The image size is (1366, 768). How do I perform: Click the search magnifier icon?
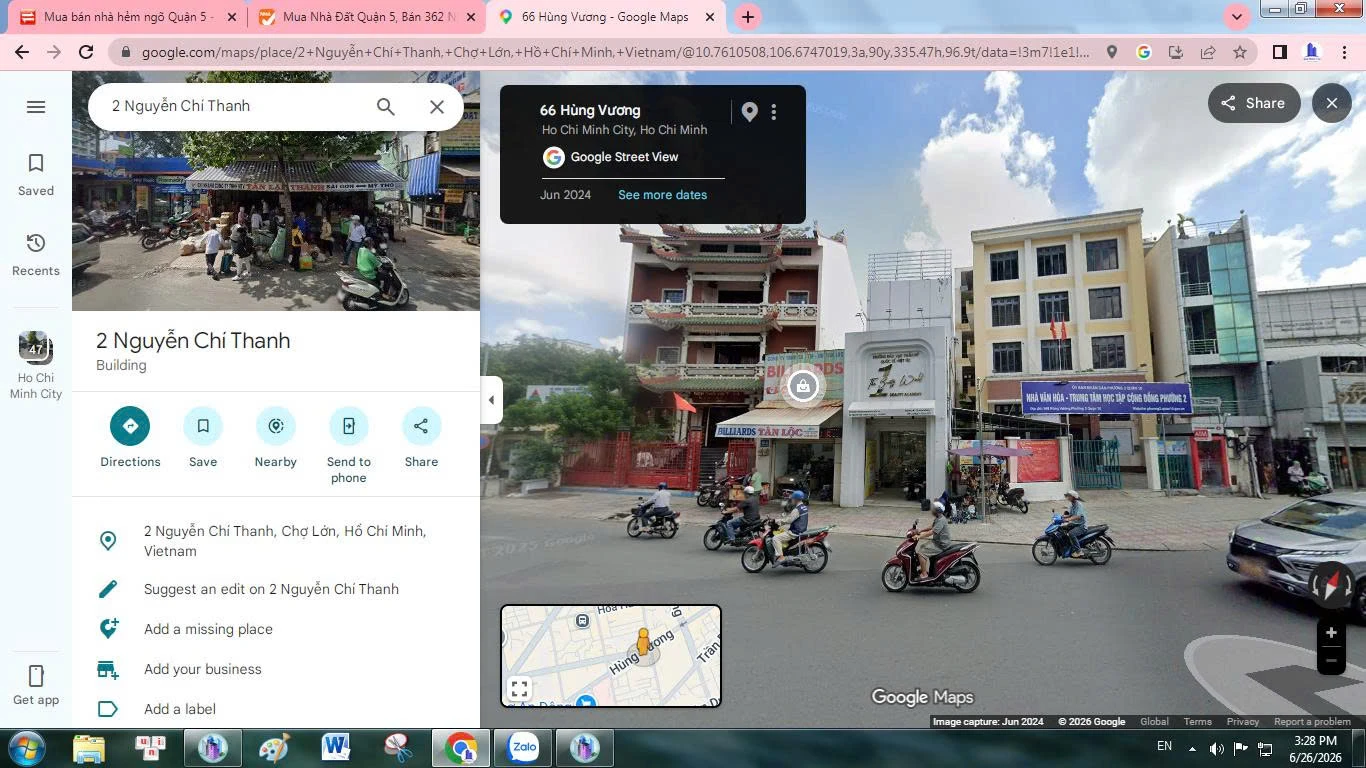click(386, 107)
